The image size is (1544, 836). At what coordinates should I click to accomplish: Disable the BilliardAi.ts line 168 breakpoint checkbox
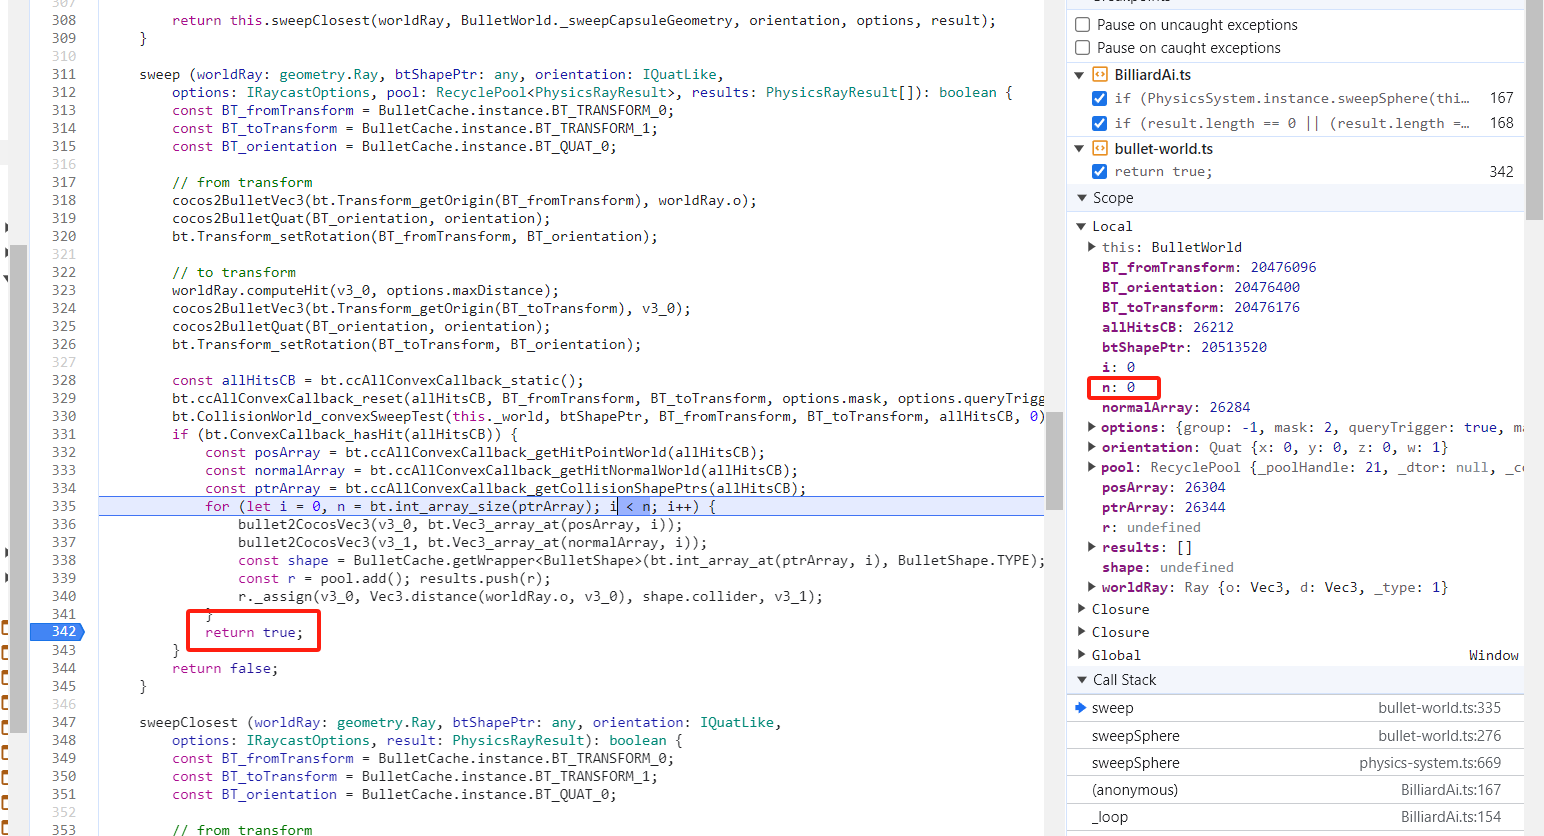(1099, 123)
